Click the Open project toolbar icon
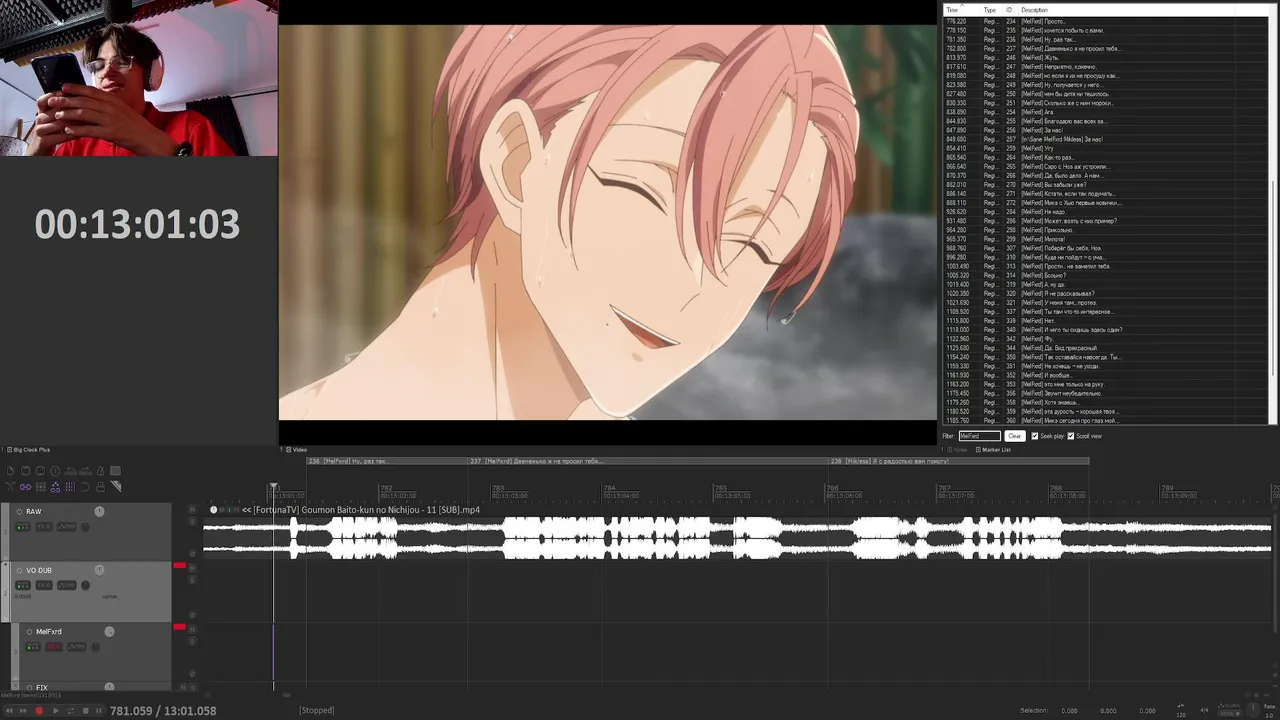Screen dimensions: 1280x720 25,471
